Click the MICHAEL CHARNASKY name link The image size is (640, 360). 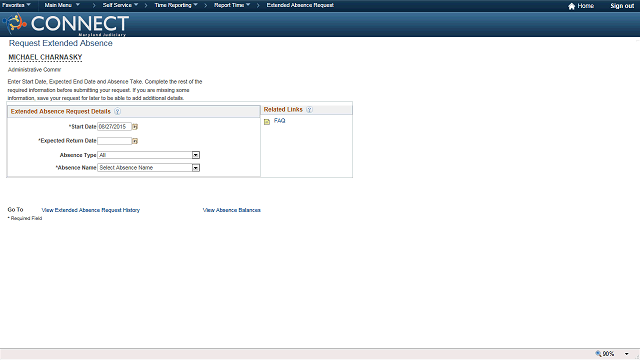pyautogui.click(x=45, y=57)
